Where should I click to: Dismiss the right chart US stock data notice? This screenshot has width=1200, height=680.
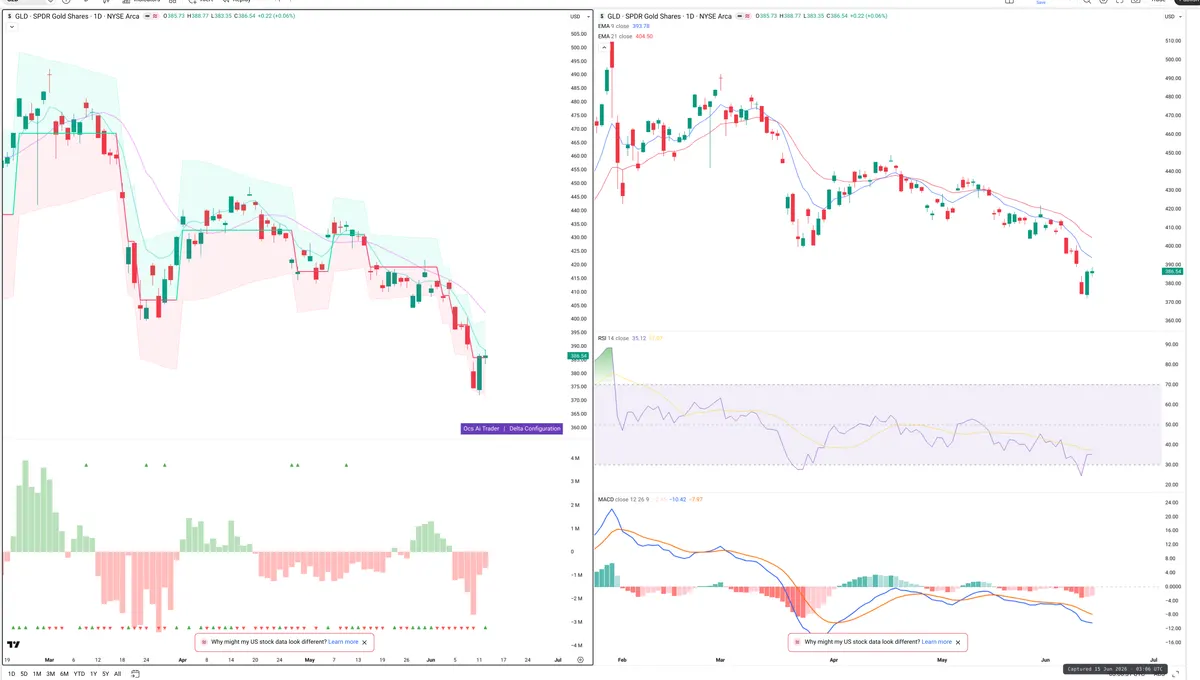click(959, 642)
